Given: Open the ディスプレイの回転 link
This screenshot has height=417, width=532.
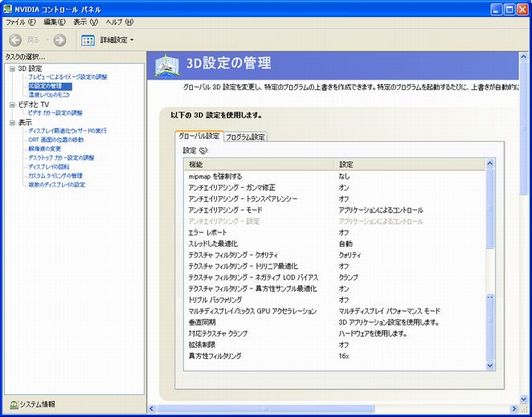Looking at the screenshot, I should (x=49, y=167).
